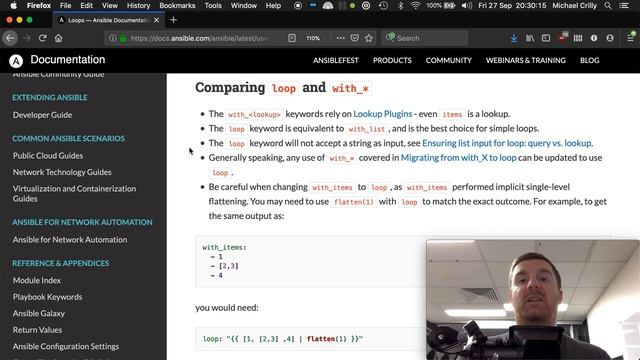This screenshot has height=360, width=640.
Task: Click the EXTENDING ANSIBLE sidebar heading
Action: pyautogui.click(x=50, y=98)
